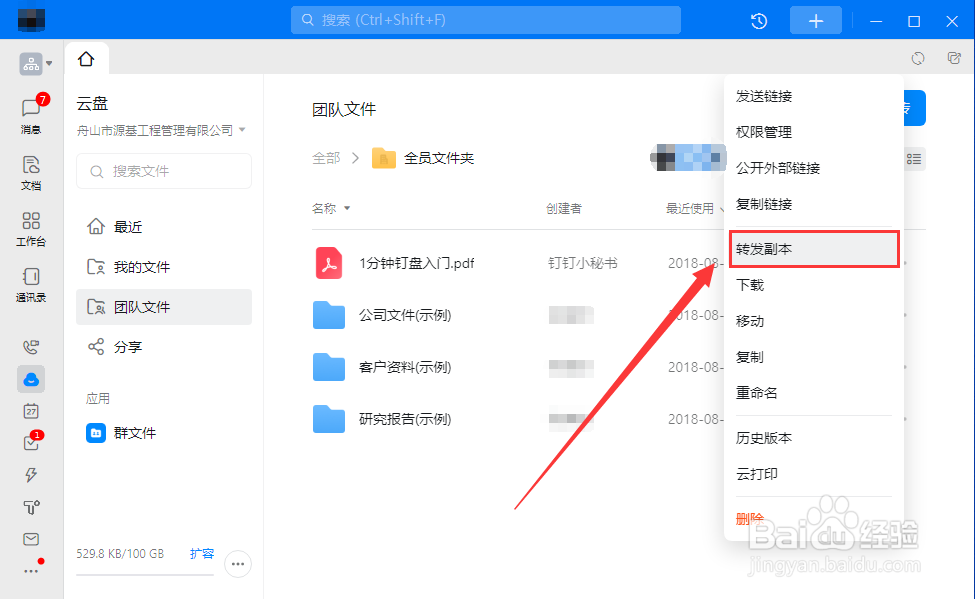Open the more apps ellipsis in sidebar
The image size is (975, 599).
coord(30,571)
